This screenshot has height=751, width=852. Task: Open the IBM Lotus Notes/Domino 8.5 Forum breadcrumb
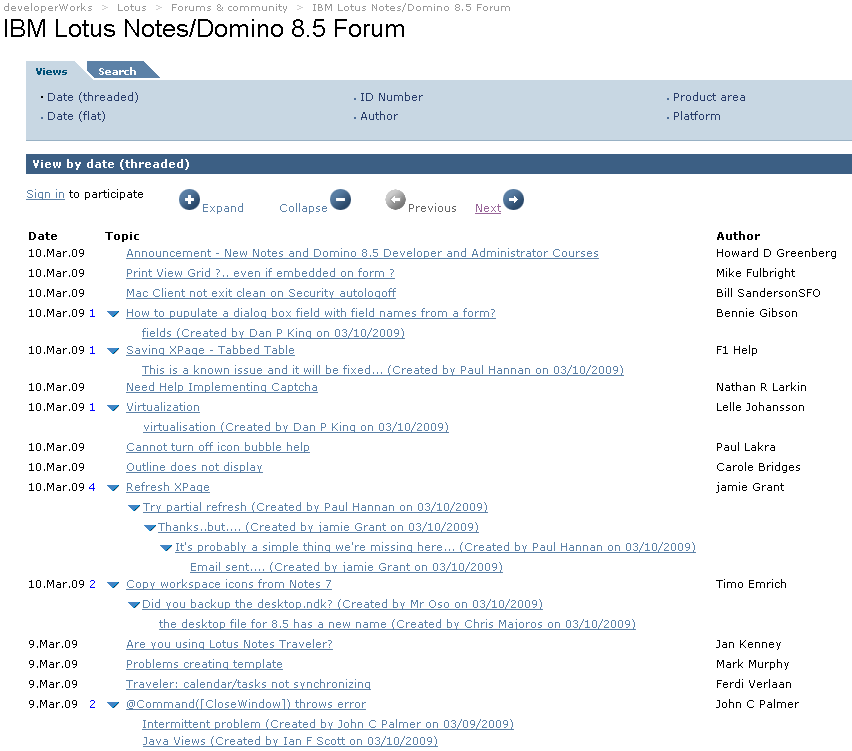[411, 8]
